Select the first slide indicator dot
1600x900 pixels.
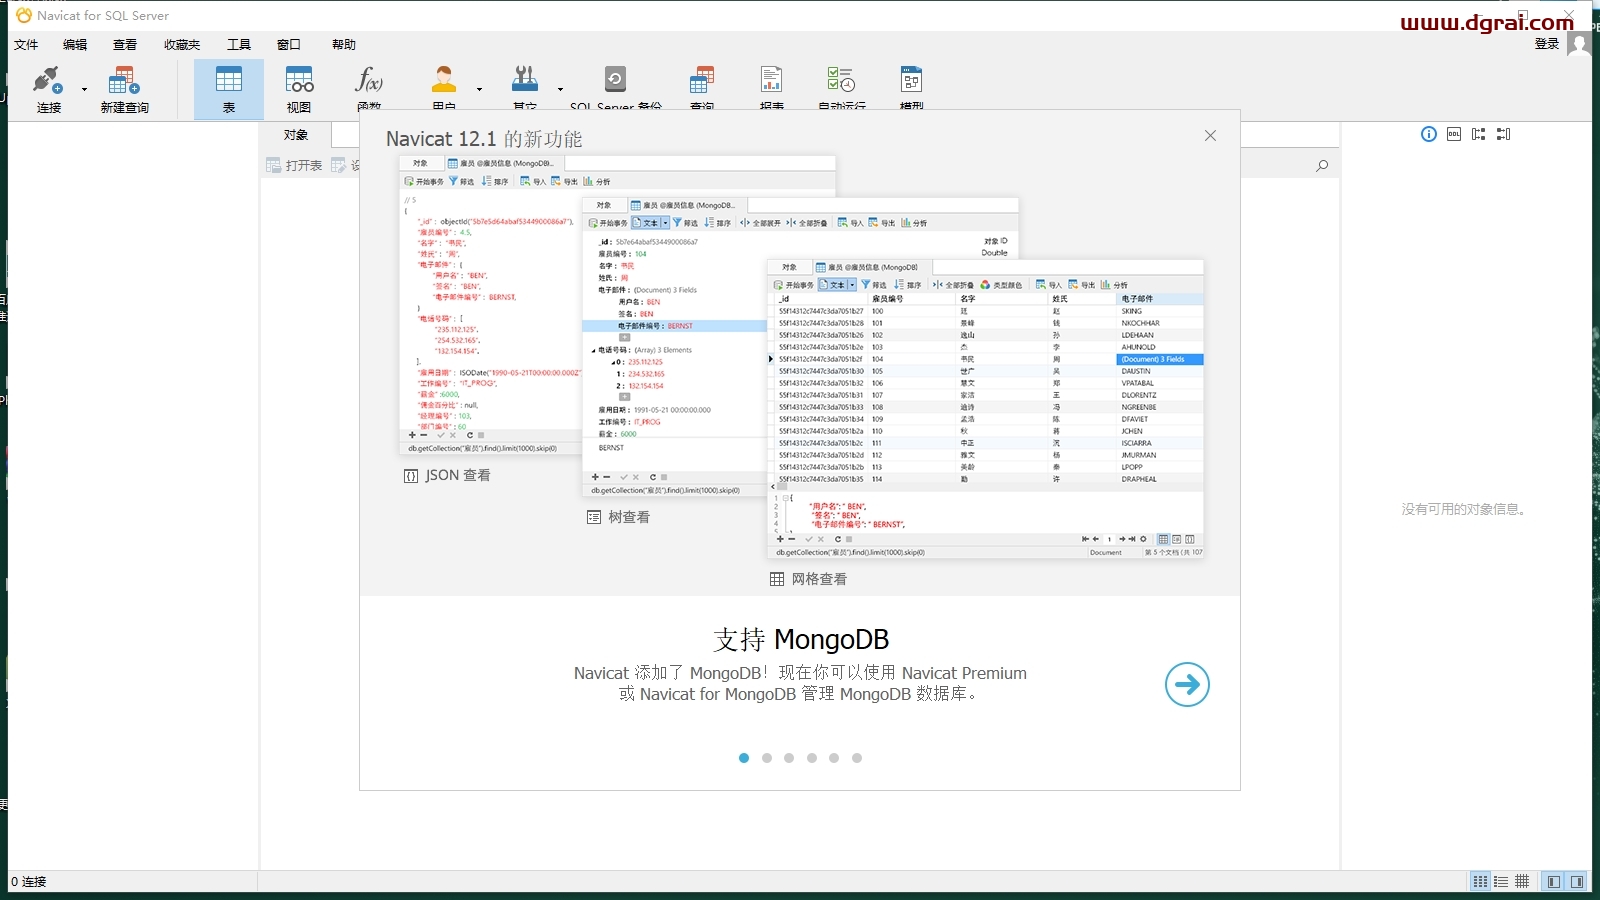744,758
